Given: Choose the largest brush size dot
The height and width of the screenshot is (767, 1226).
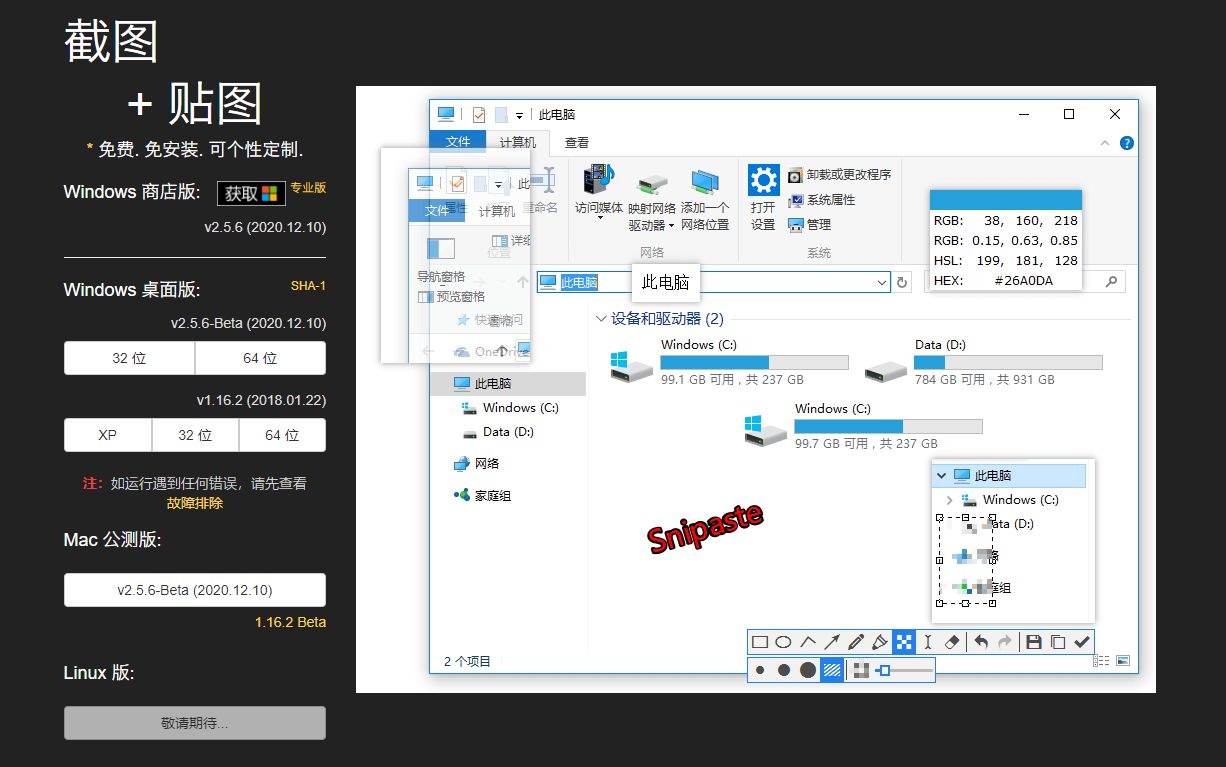Looking at the screenshot, I should [808, 670].
